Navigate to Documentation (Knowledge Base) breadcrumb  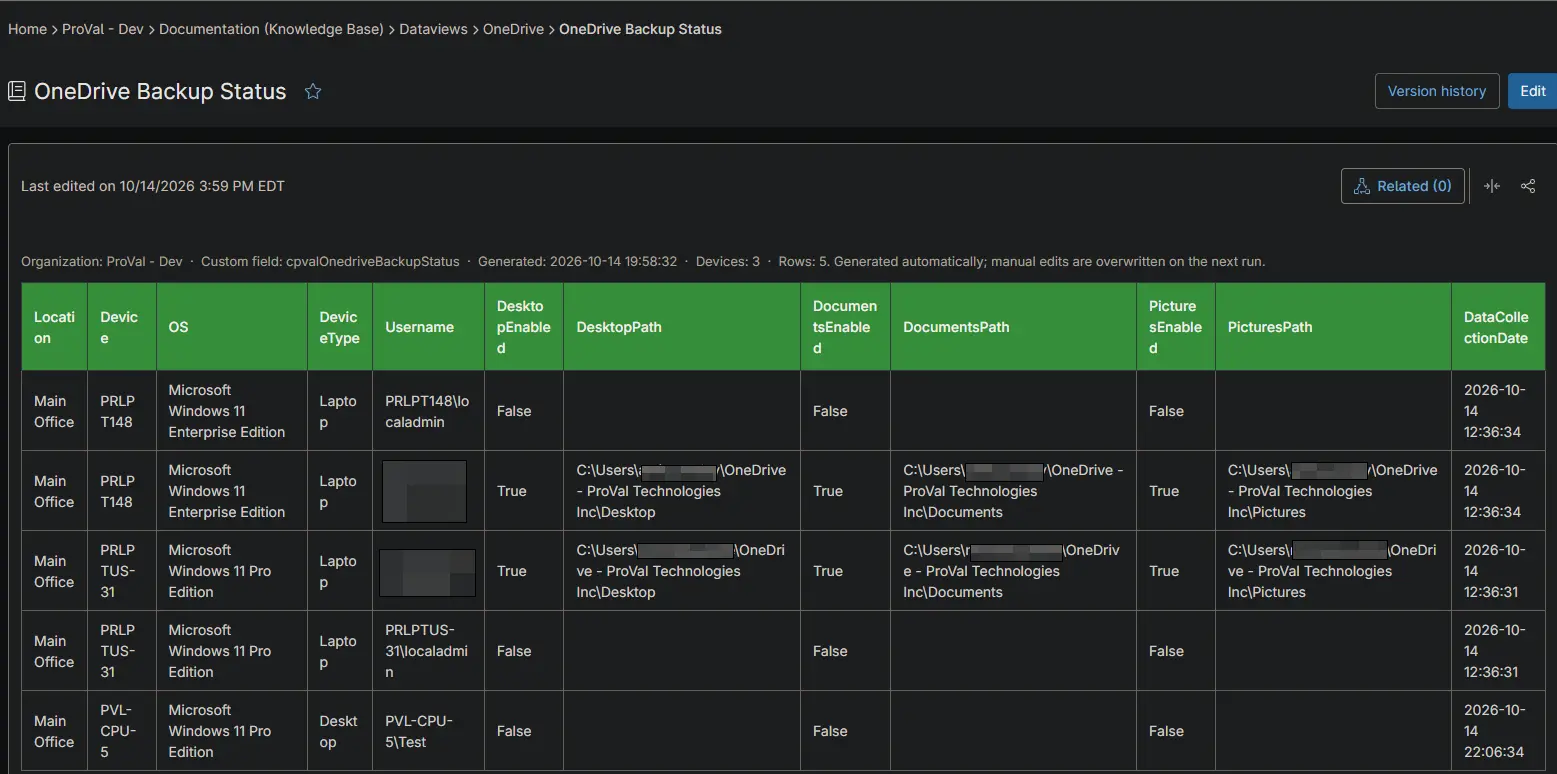click(271, 29)
